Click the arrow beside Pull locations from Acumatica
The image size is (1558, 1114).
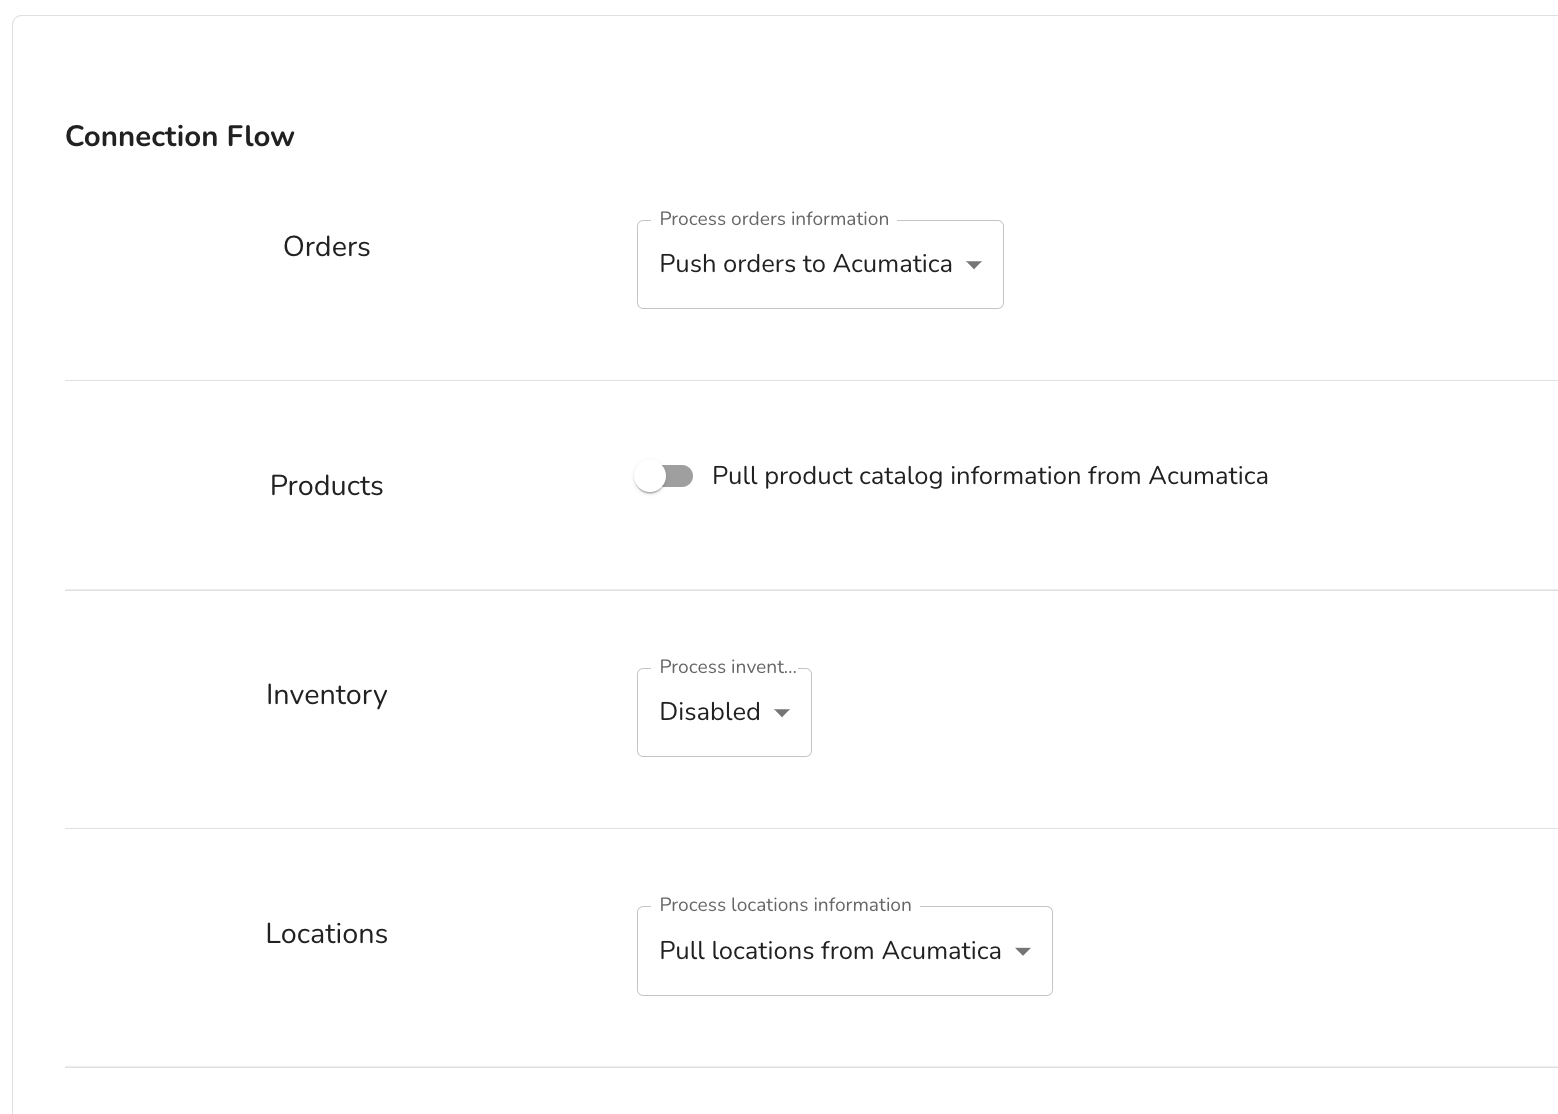pos(1023,951)
